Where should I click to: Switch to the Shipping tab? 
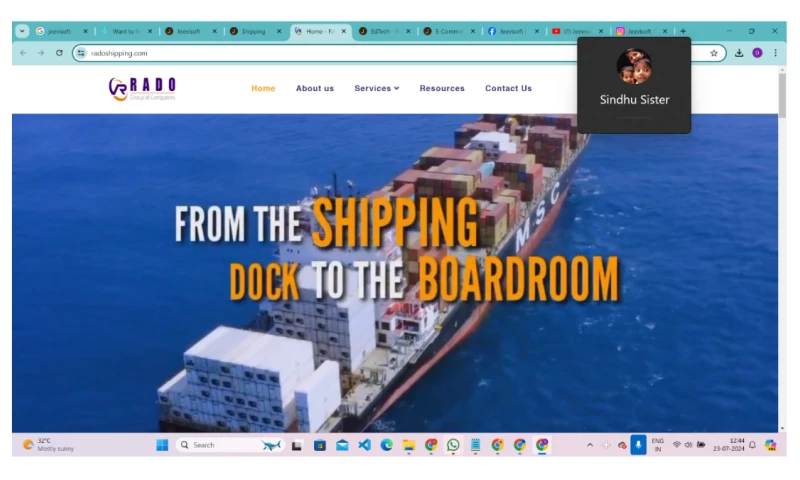[x=255, y=31]
